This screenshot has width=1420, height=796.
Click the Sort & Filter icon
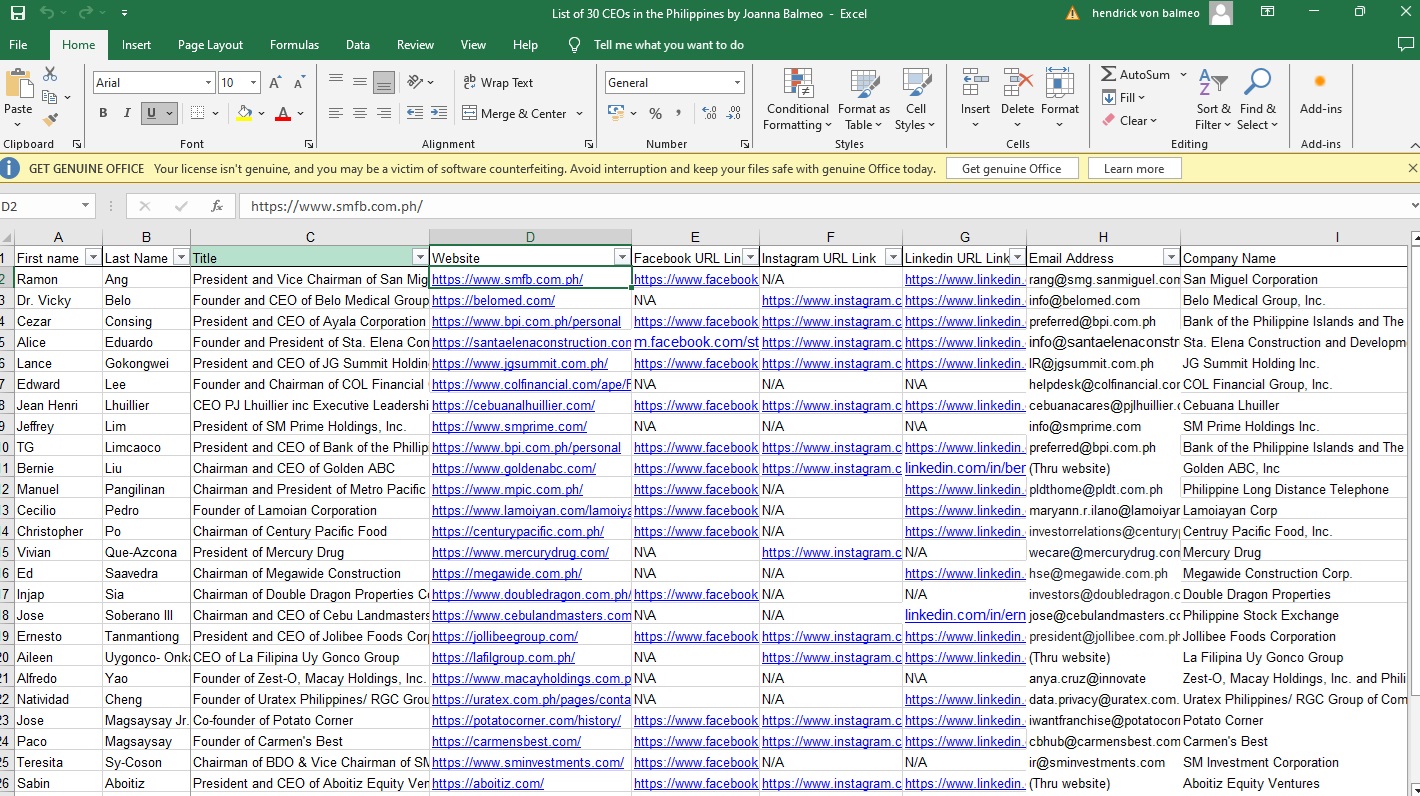(1213, 100)
